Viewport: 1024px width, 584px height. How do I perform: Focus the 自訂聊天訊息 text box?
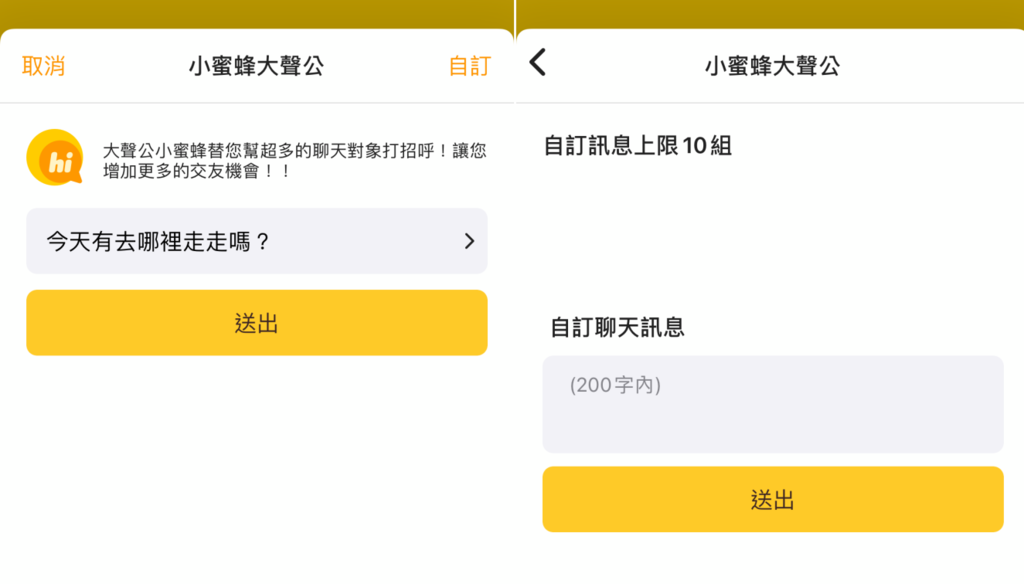pyautogui.click(x=773, y=404)
